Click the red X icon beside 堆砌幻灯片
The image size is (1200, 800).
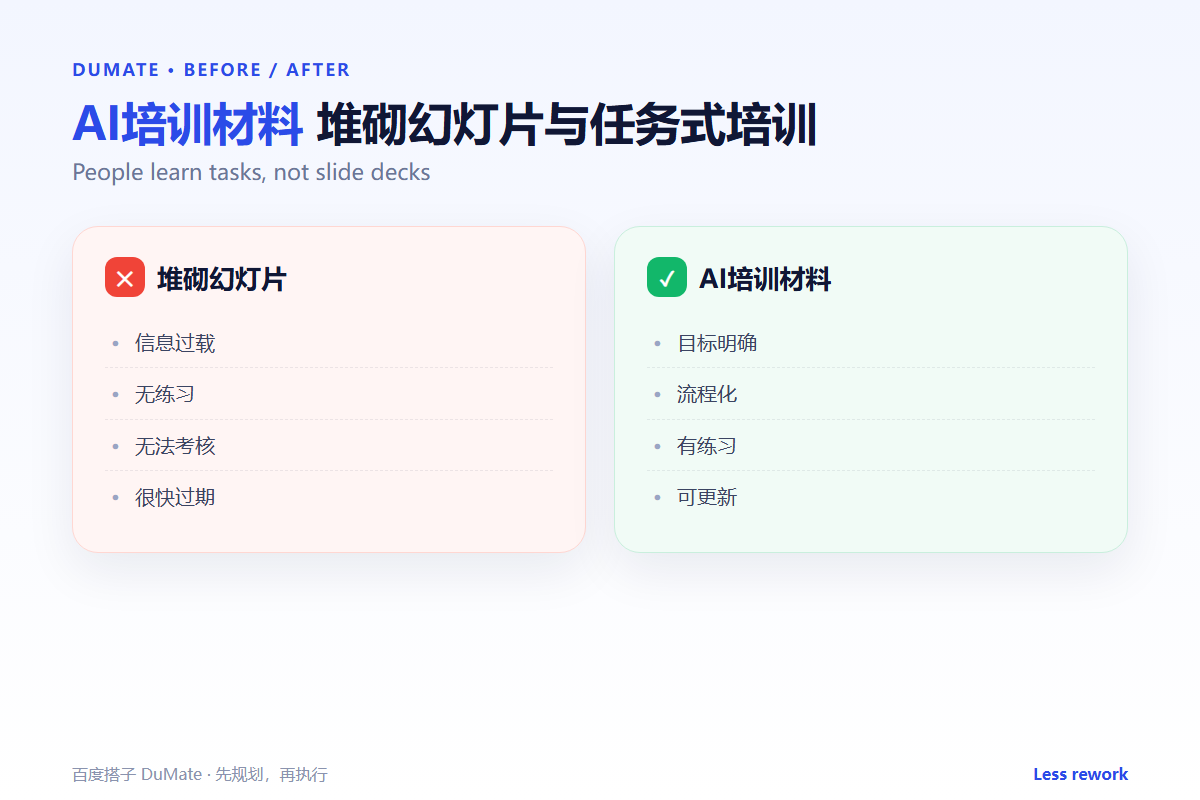coord(125,277)
